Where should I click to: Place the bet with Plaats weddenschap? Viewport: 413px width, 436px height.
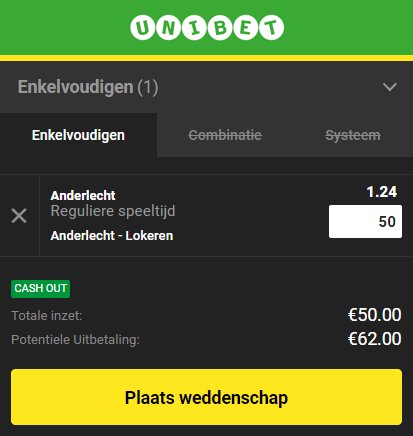tap(206, 397)
